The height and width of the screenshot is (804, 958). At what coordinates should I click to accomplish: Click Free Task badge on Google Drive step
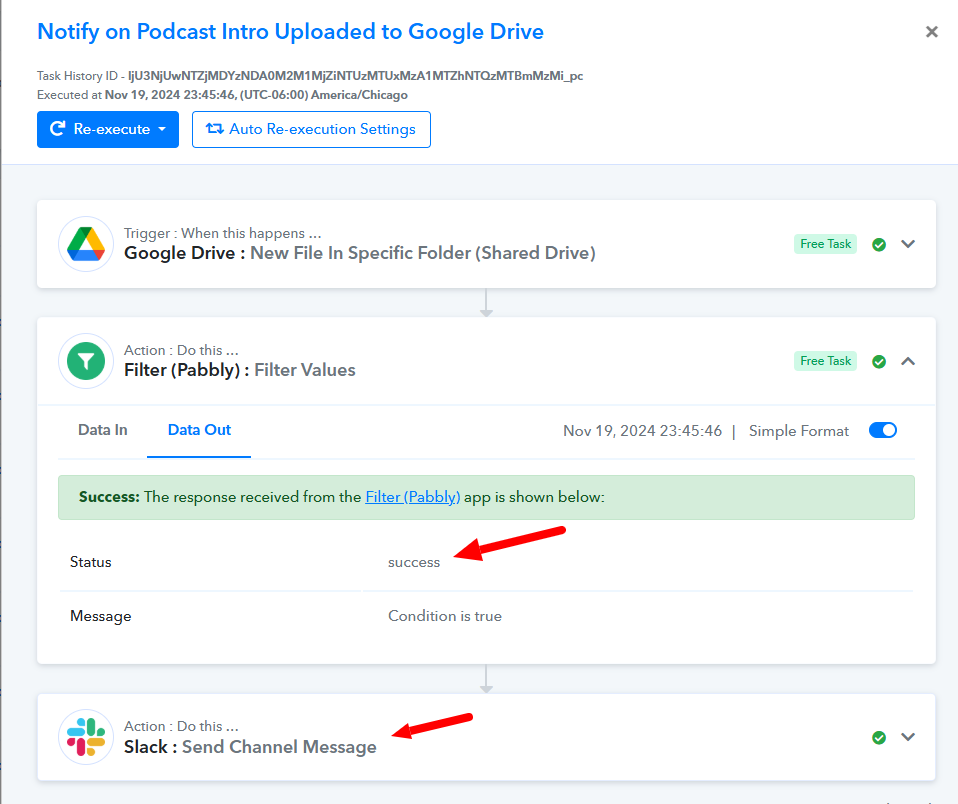point(825,244)
